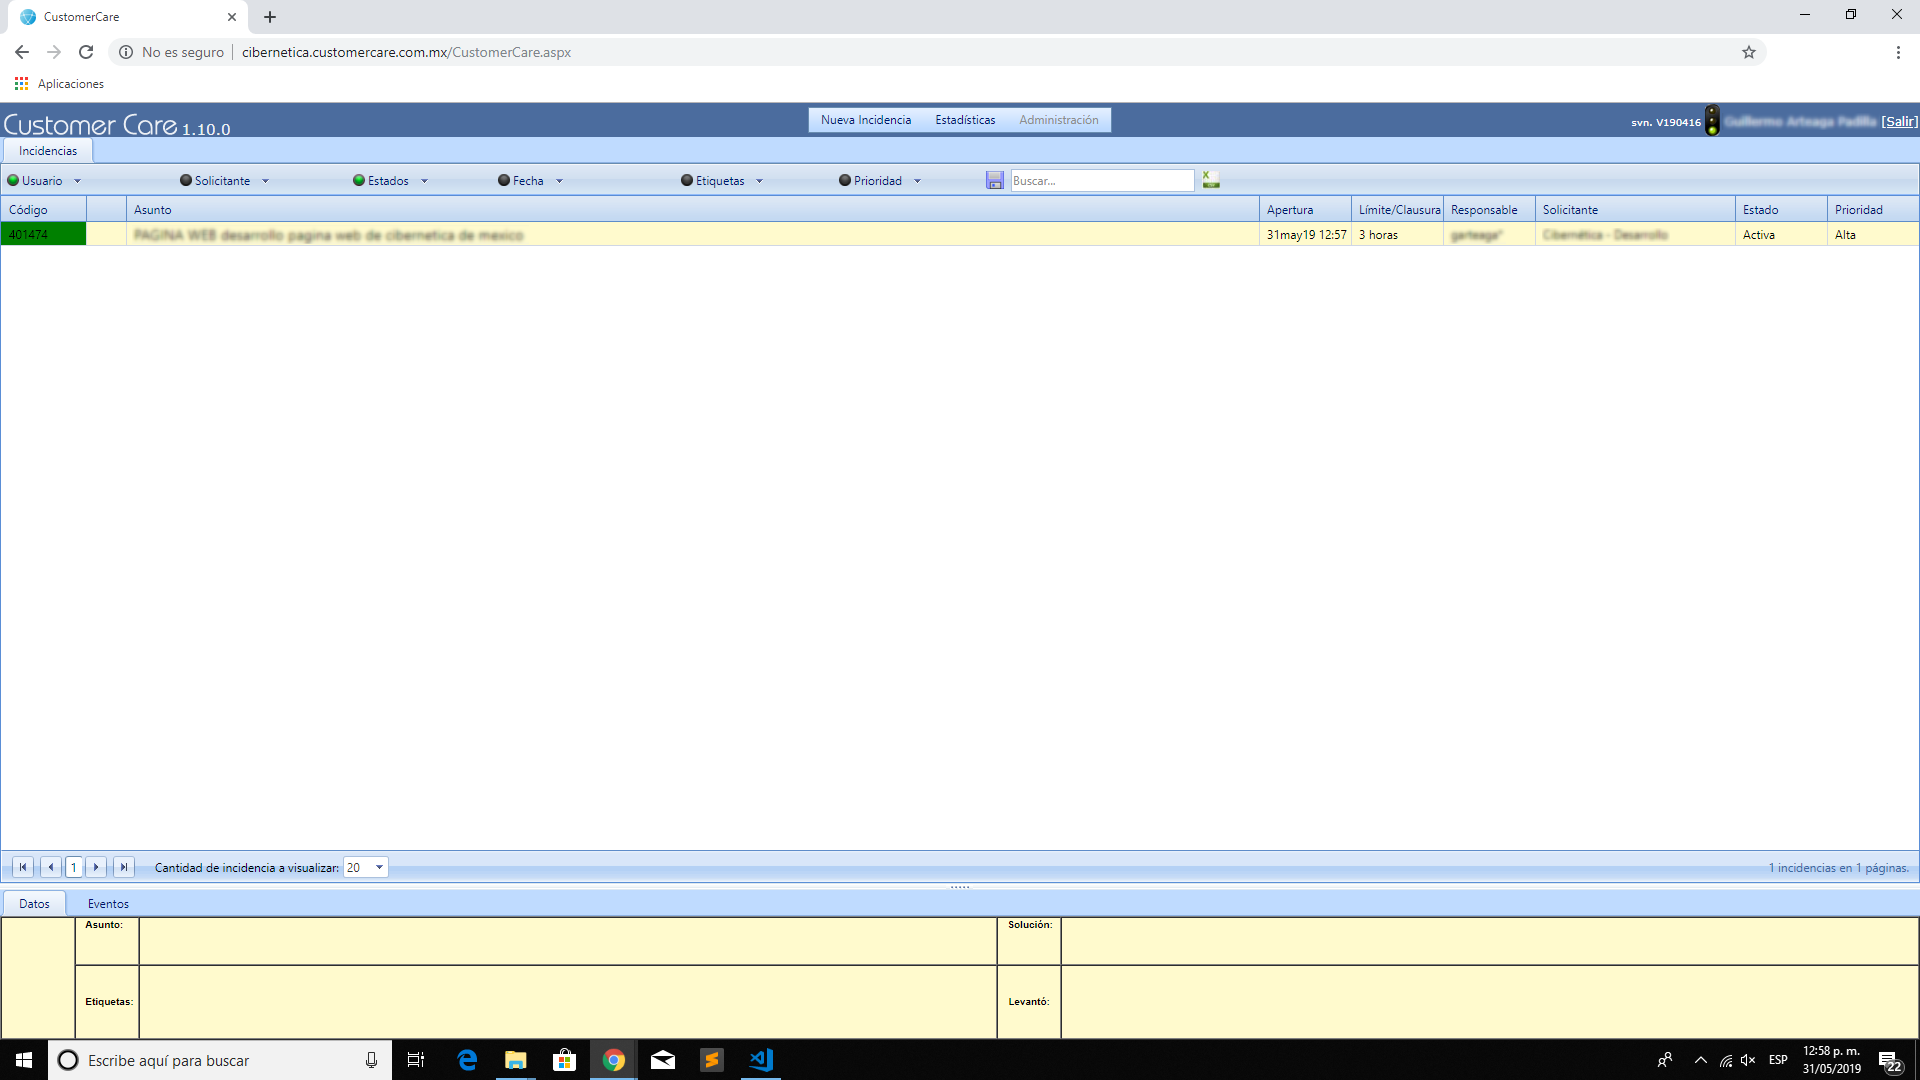The width and height of the screenshot is (1920, 1080).
Task: Go back in browser history
Action: tap(22, 52)
